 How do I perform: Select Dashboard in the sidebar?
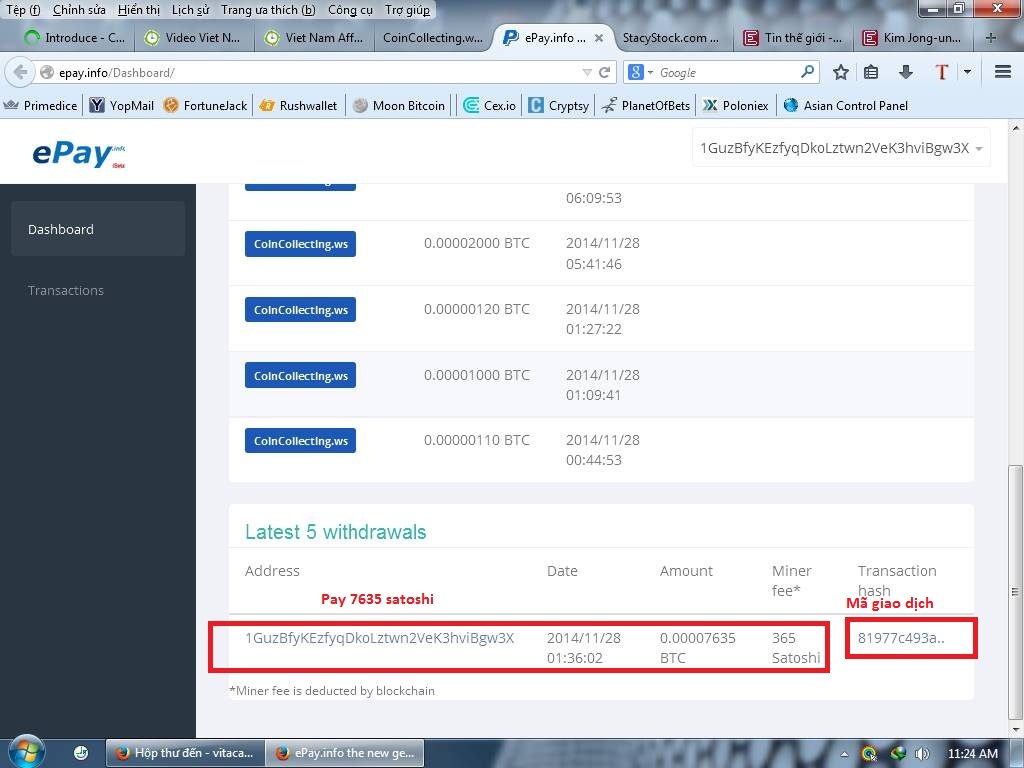coord(98,229)
